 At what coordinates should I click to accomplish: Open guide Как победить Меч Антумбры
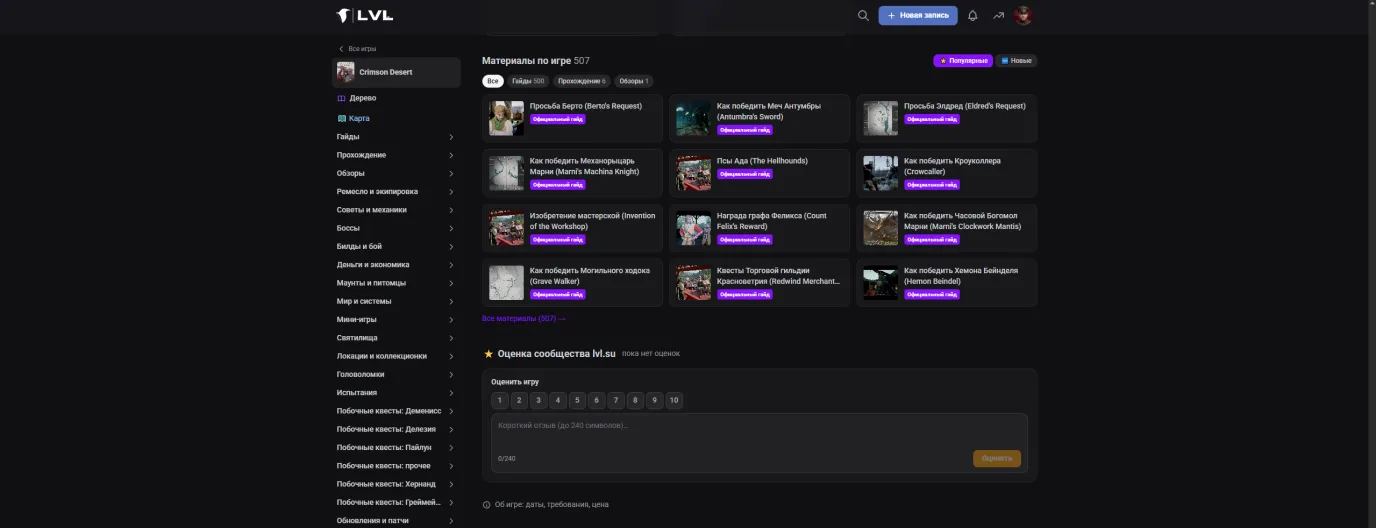(759, 118)
